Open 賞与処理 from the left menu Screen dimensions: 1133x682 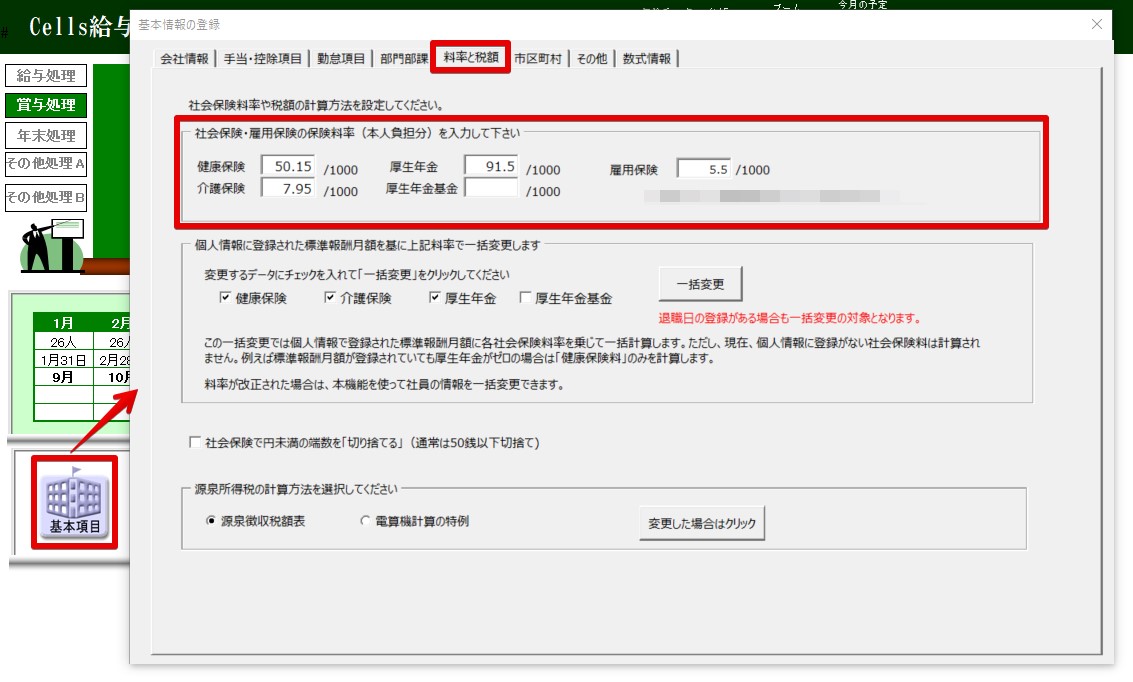(x=46, y=105)
